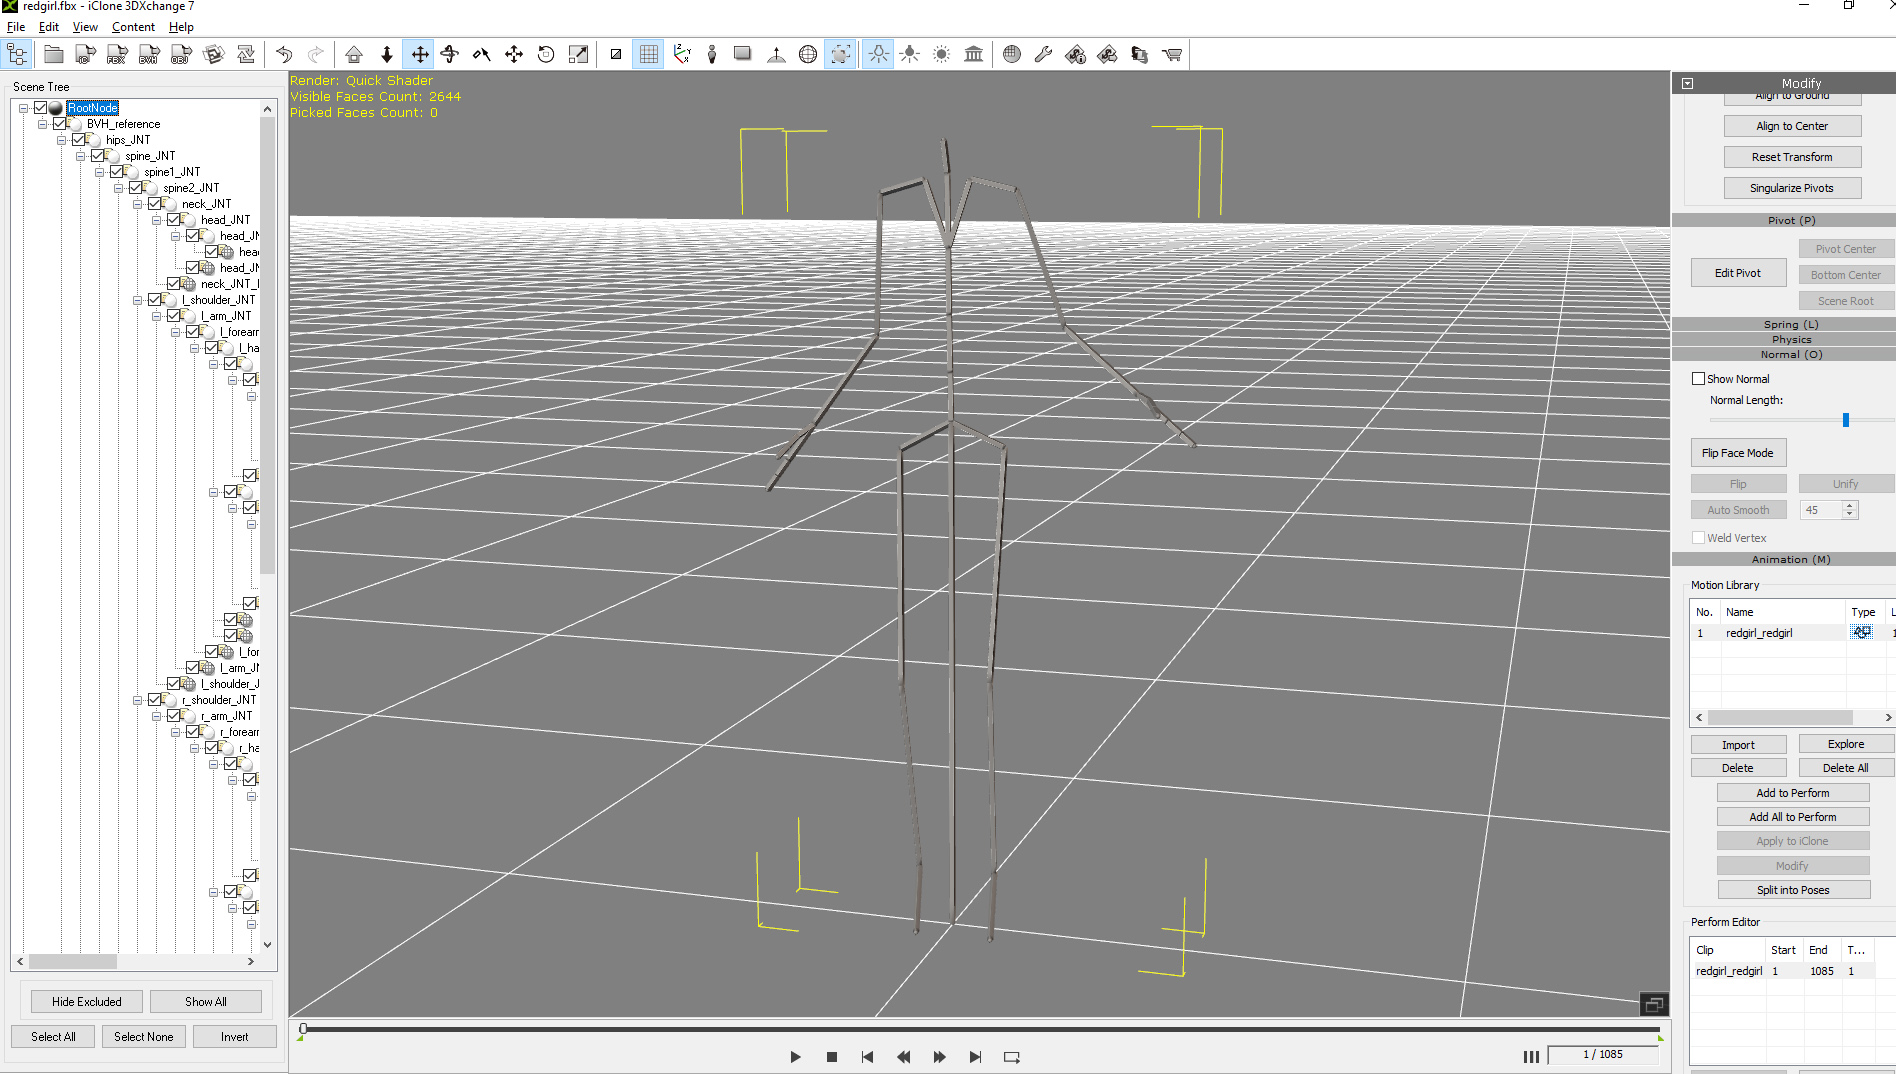Screen dimensions: 1896x1074
Task: Click the Add to Perform button
Action: (x=1793, y=793)
